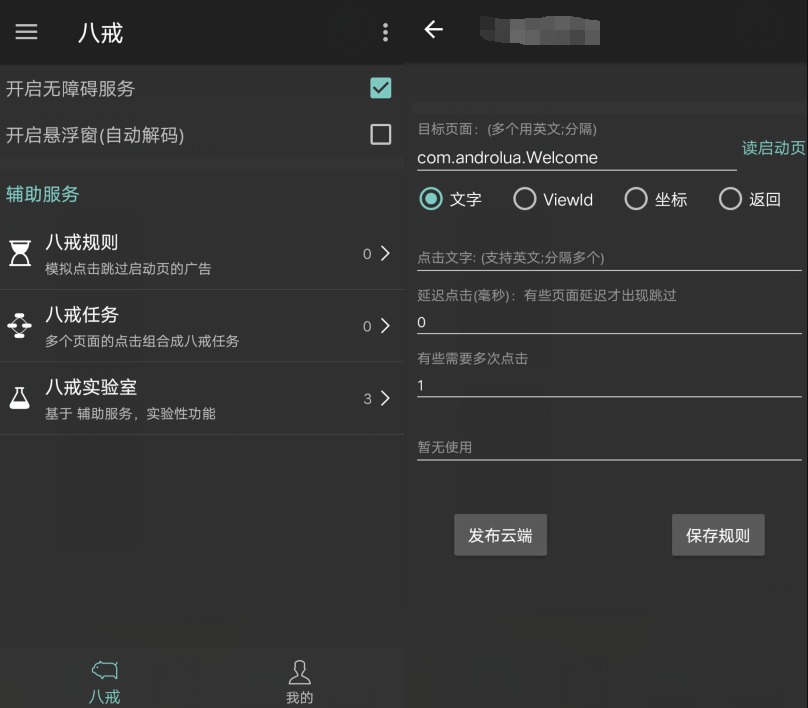The height and width of the screenshot is (708, 808).
Task: Click the flask icon for 八戒实验室
Action: click(x=20, y=398)
